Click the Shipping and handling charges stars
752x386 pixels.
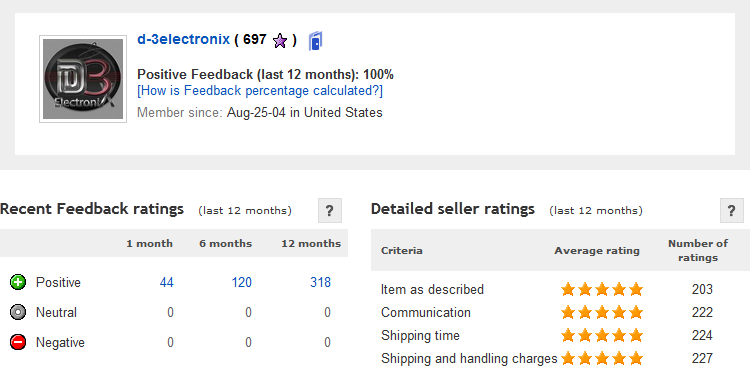point(602,358)
